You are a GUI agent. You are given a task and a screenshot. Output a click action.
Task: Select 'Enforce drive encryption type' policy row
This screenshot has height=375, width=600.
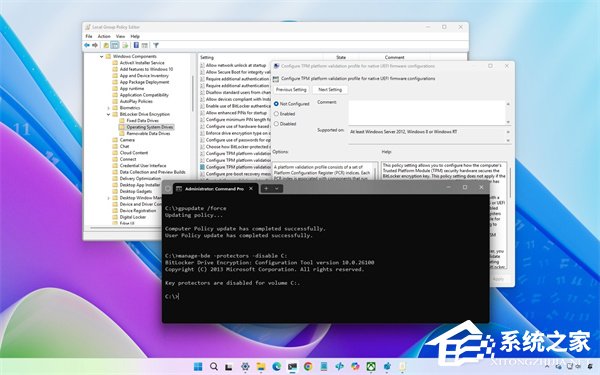click(235, 133)
